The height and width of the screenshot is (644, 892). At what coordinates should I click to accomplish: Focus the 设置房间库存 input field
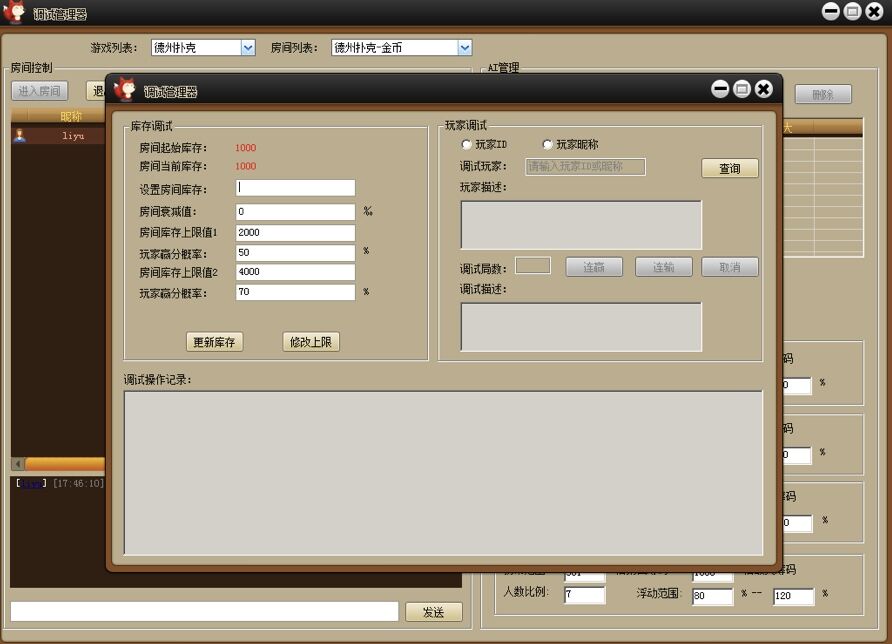coord(295,188)
